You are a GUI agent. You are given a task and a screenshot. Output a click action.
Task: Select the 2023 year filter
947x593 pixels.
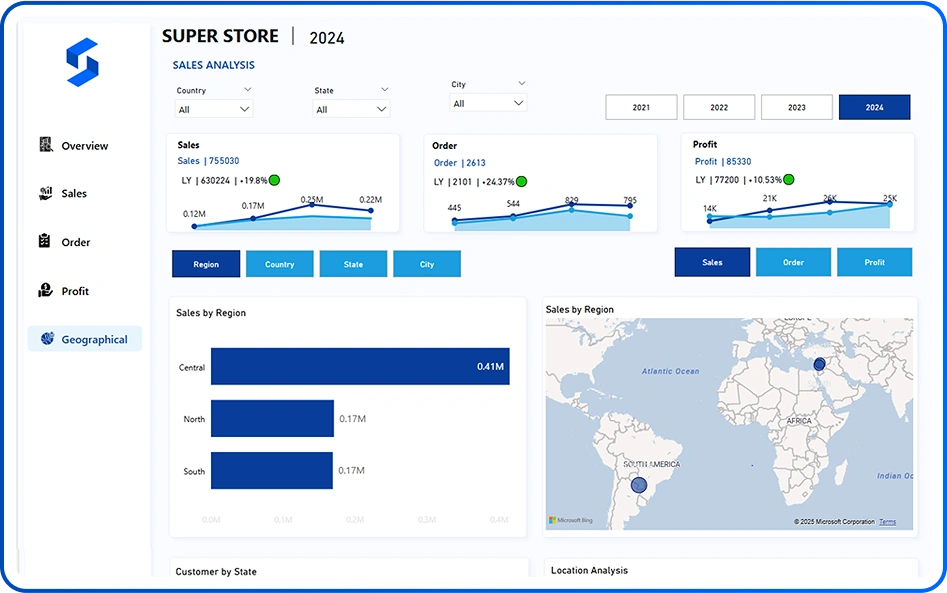tap(796, 107)
